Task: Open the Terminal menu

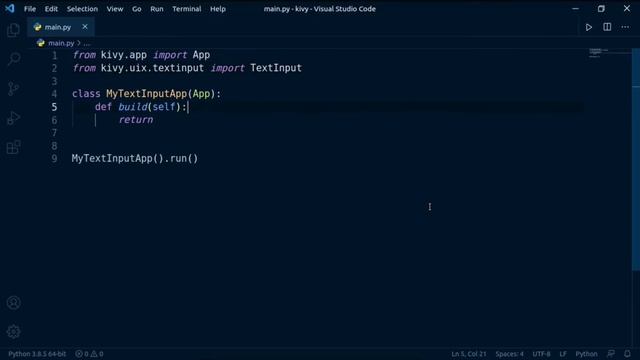Action: 187,9
